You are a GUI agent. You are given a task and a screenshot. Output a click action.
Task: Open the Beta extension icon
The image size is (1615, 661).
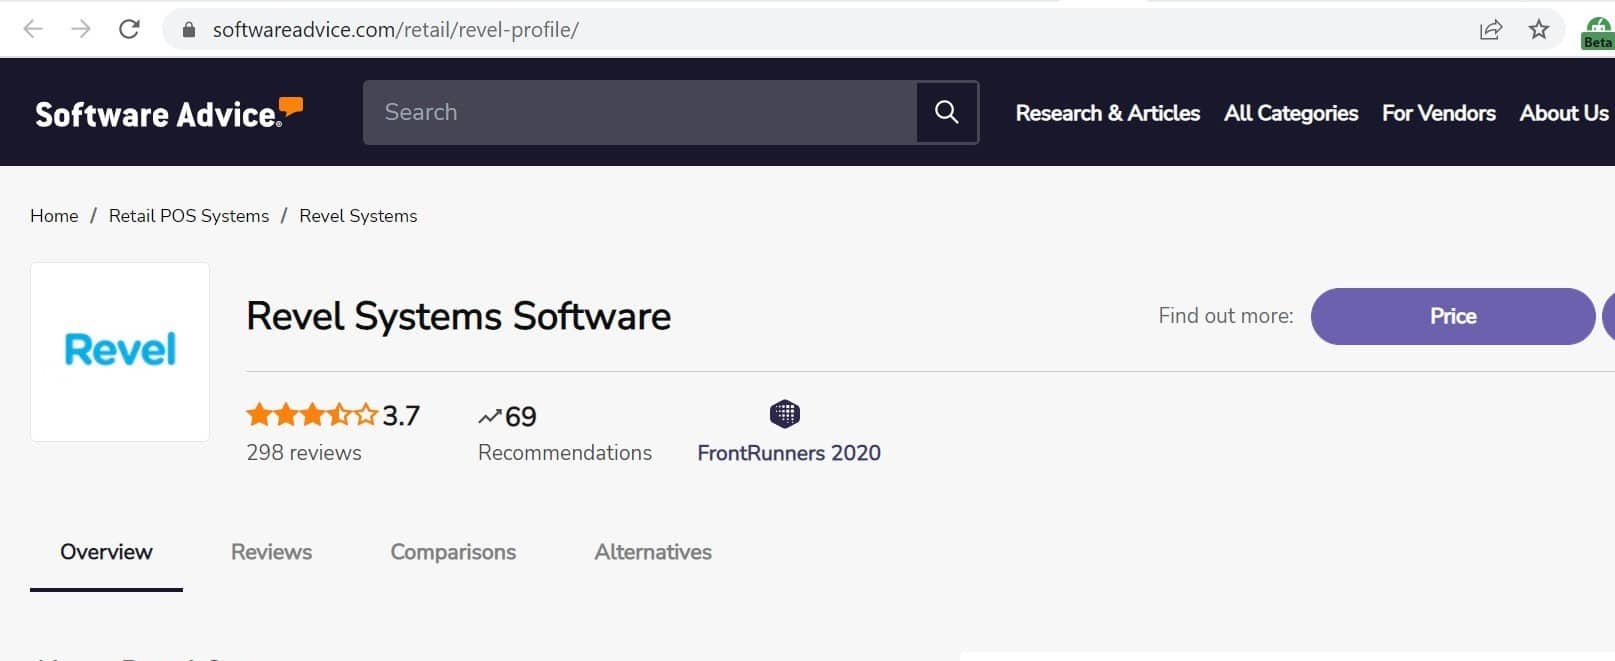[x=1597, y=32]
